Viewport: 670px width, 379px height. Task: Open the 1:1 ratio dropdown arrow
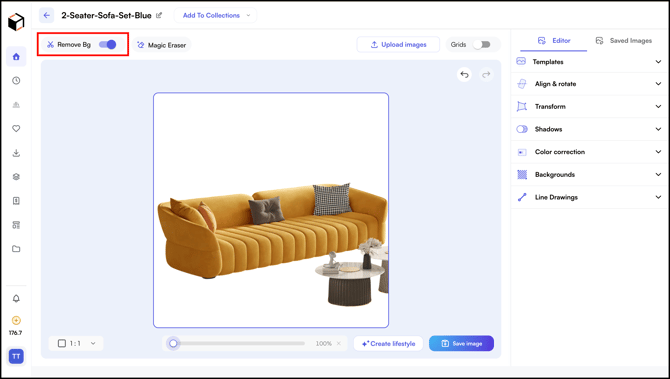93,344
